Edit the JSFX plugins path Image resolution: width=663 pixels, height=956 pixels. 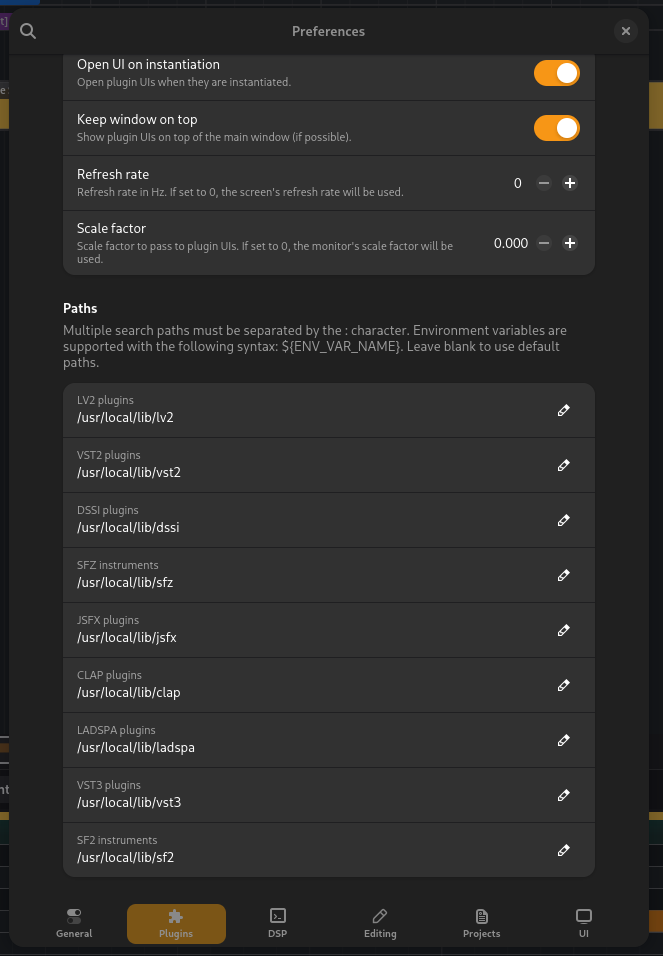click(x=564, y=630)
